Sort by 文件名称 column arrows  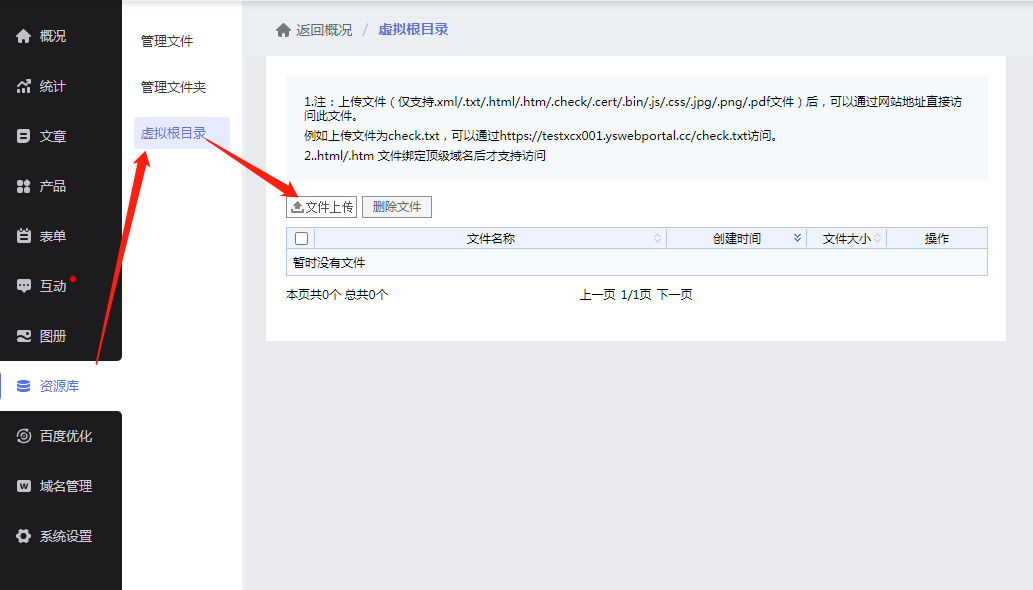tap(657, 238)
